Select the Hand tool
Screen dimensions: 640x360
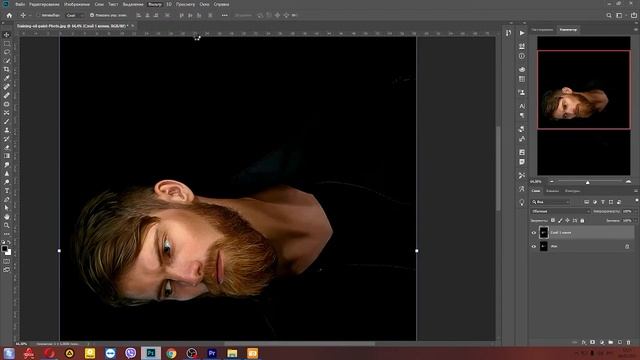(x=7, y=217)
